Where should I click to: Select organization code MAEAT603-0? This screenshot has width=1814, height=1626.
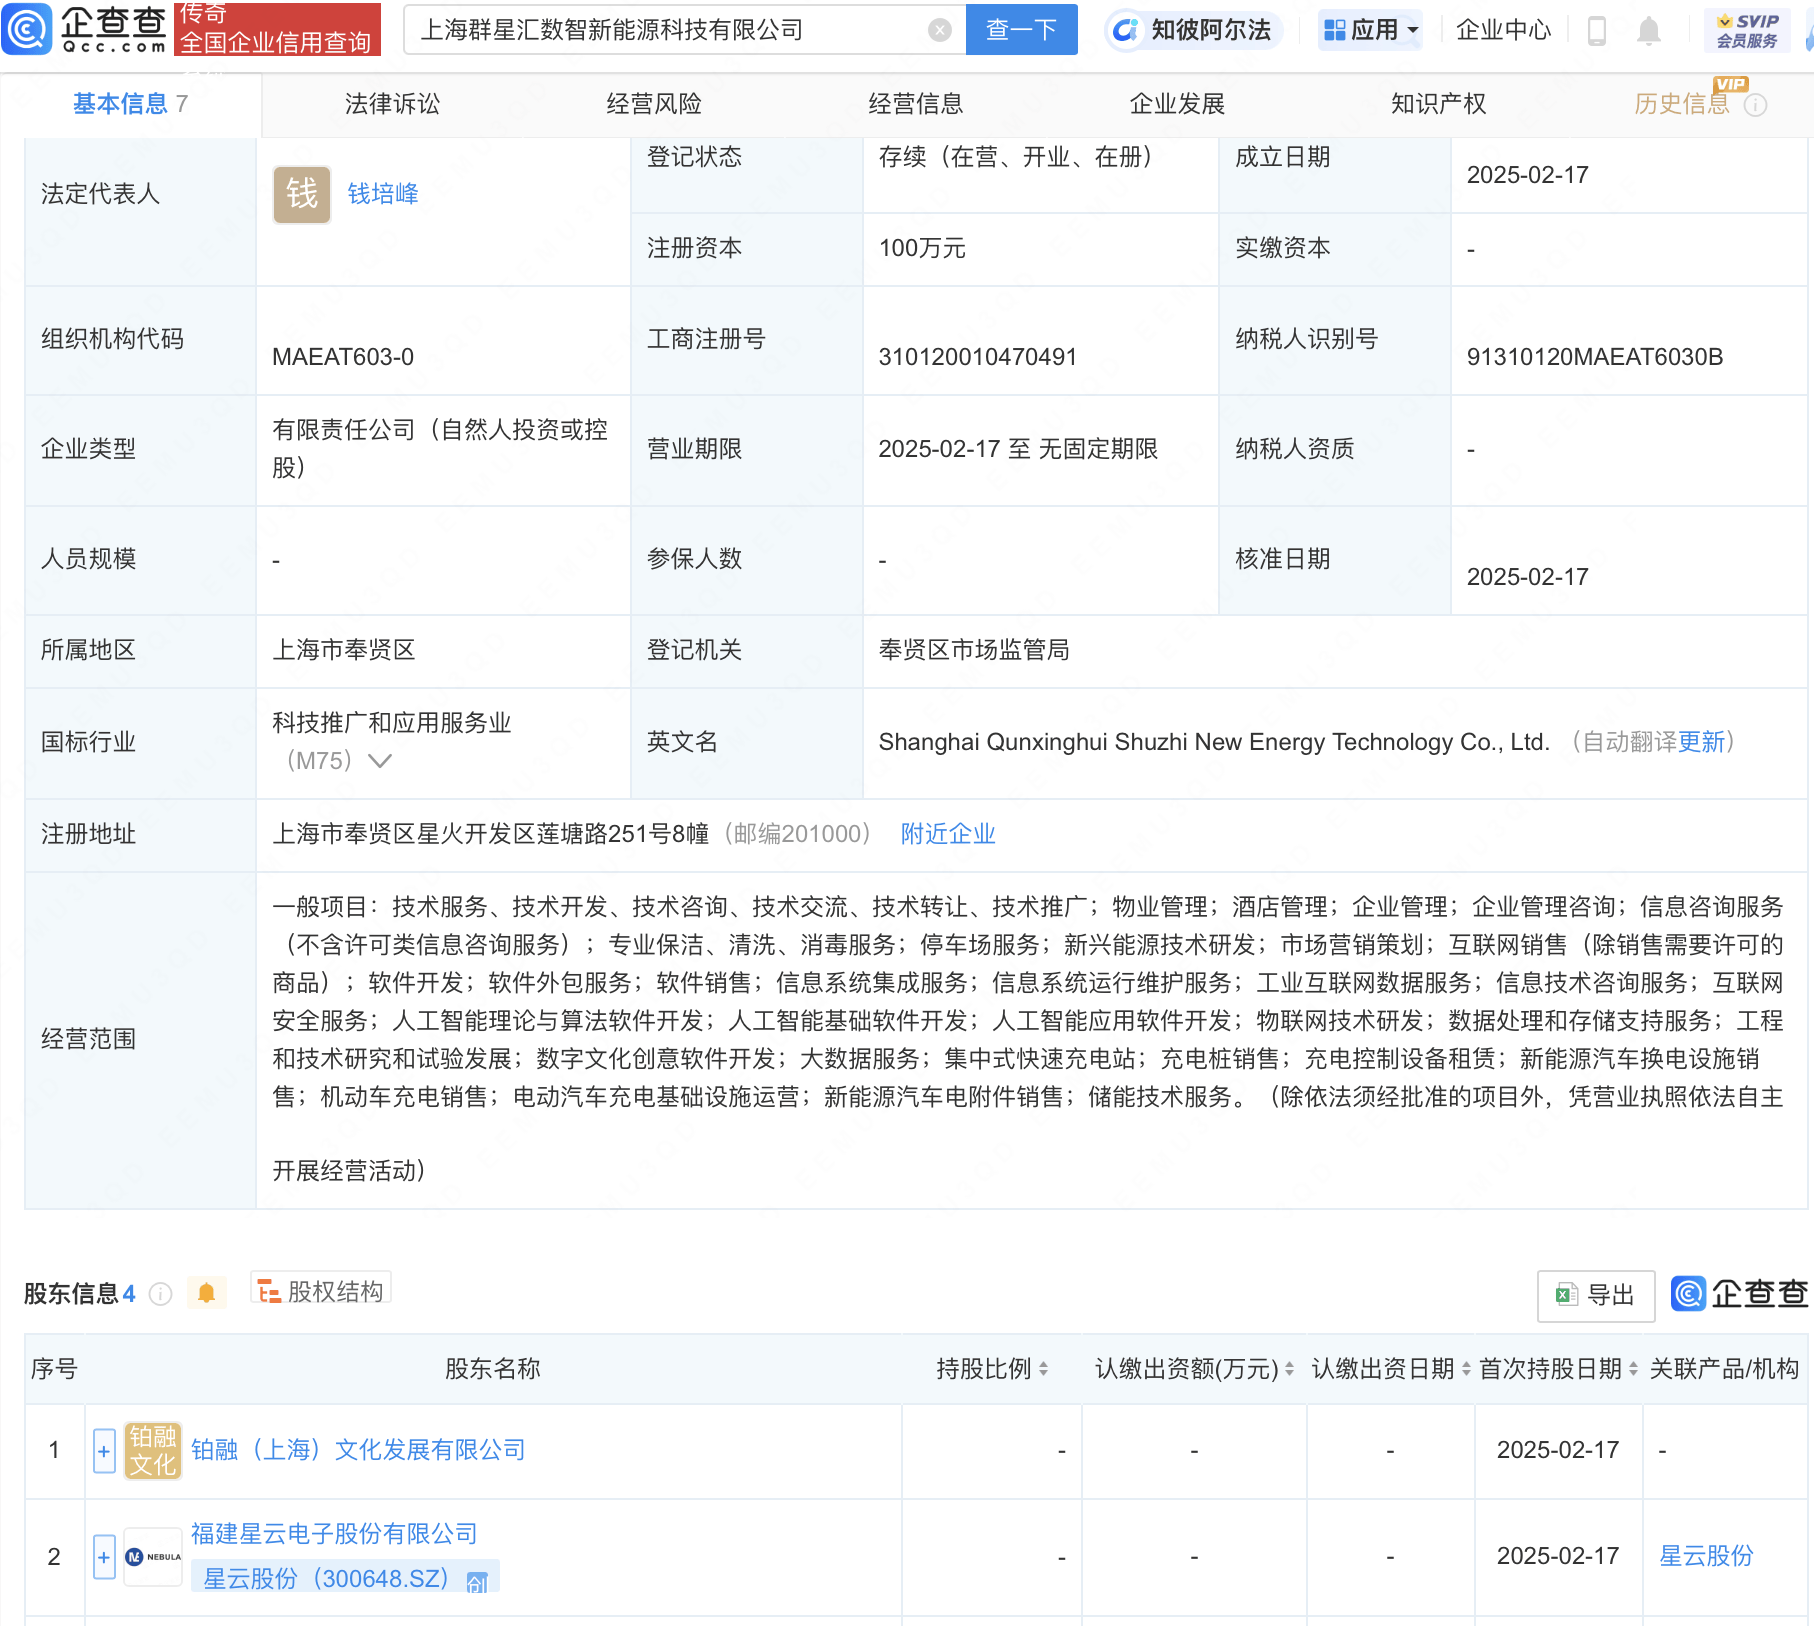click(x=343, y=357)
